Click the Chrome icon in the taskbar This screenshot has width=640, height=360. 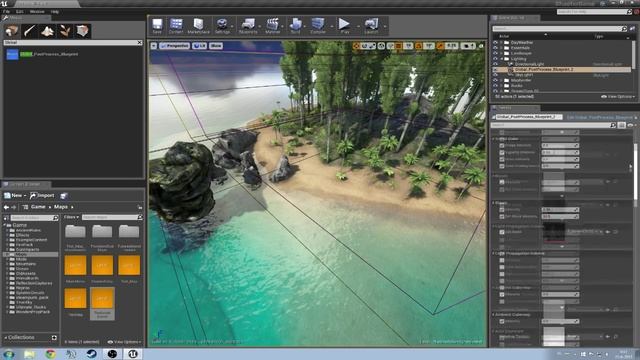pyautogui.click(x=51, y=354)
